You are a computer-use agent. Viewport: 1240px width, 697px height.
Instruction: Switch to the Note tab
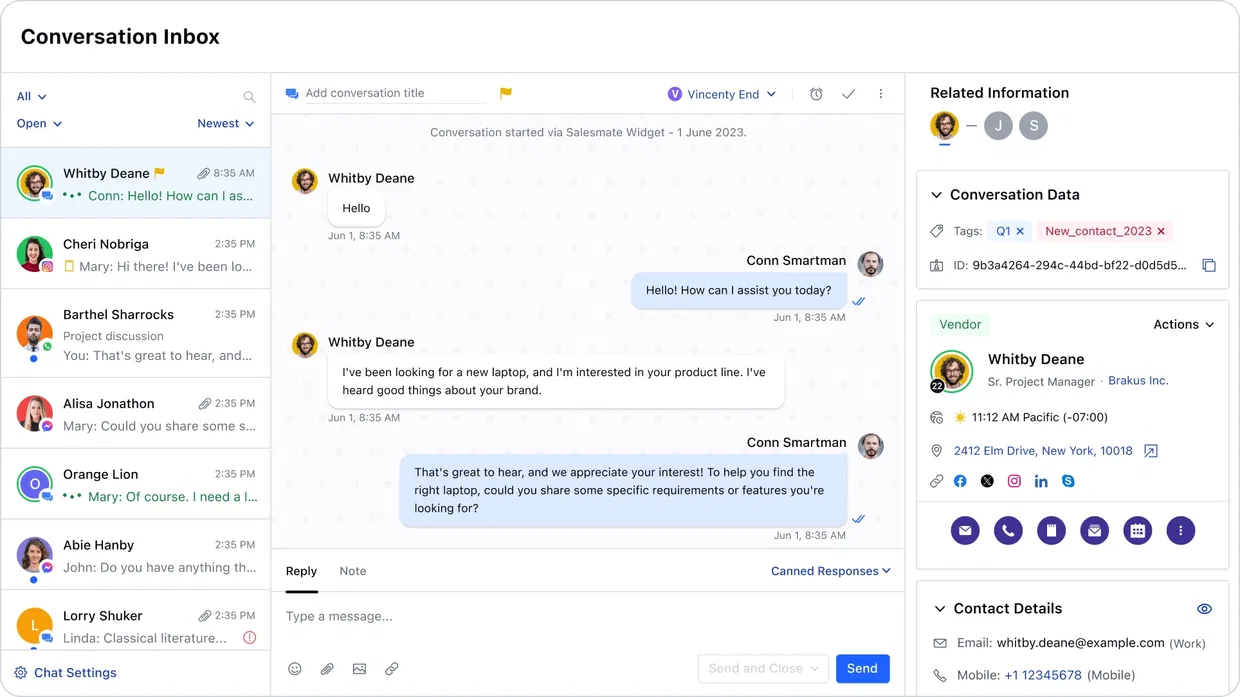[x=352, y=570]
